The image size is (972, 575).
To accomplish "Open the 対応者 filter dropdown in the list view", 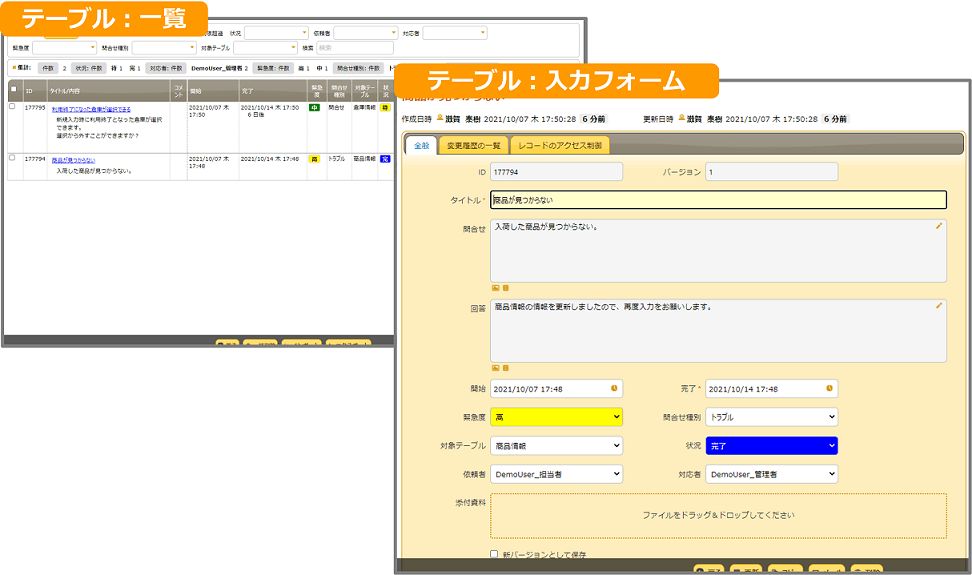I will coord(454,33).
